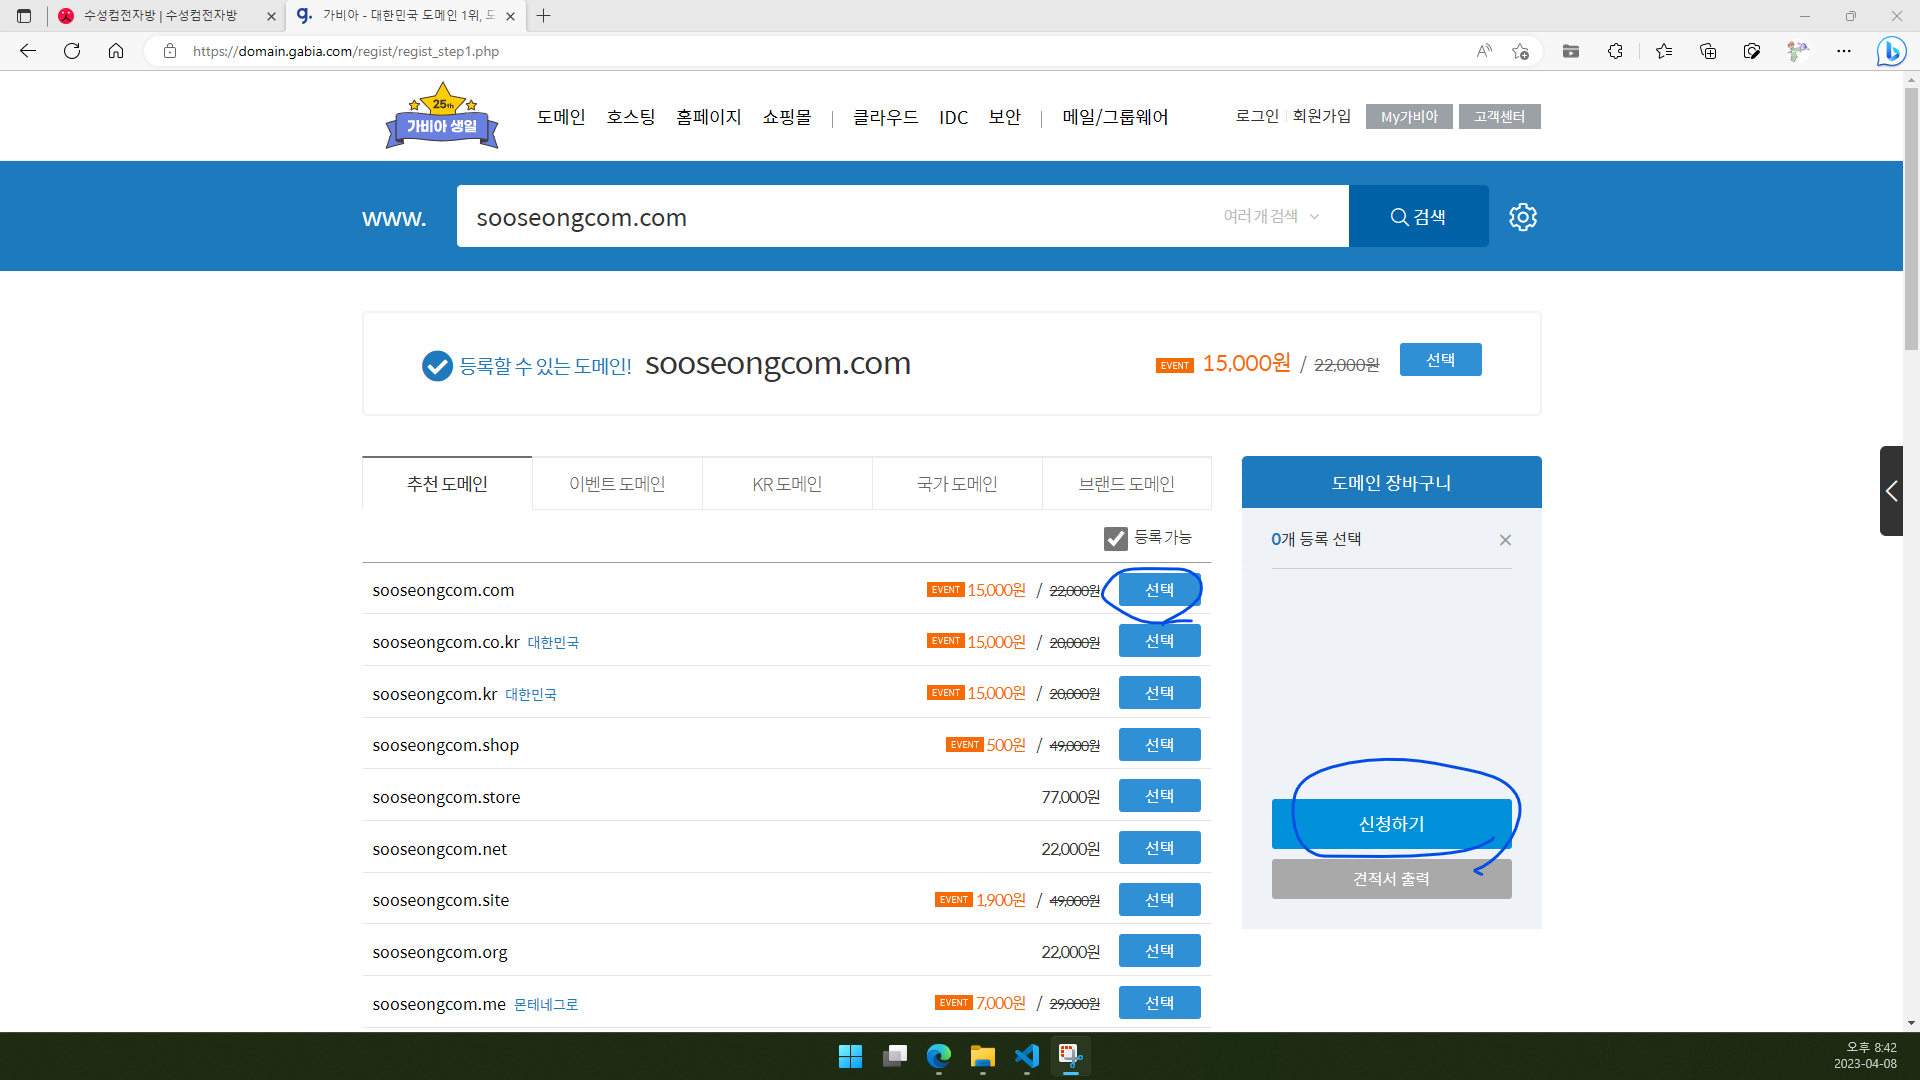
Task: Click the 신청하기 apply button
Action: click(x=1391, y=824)
